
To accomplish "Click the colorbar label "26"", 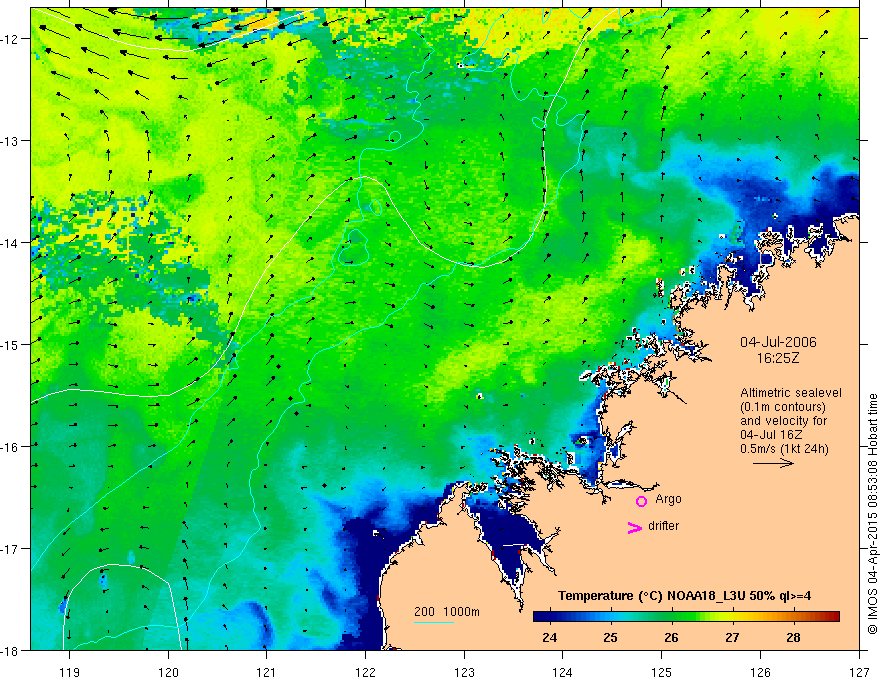I will click(x=671, y=637).
